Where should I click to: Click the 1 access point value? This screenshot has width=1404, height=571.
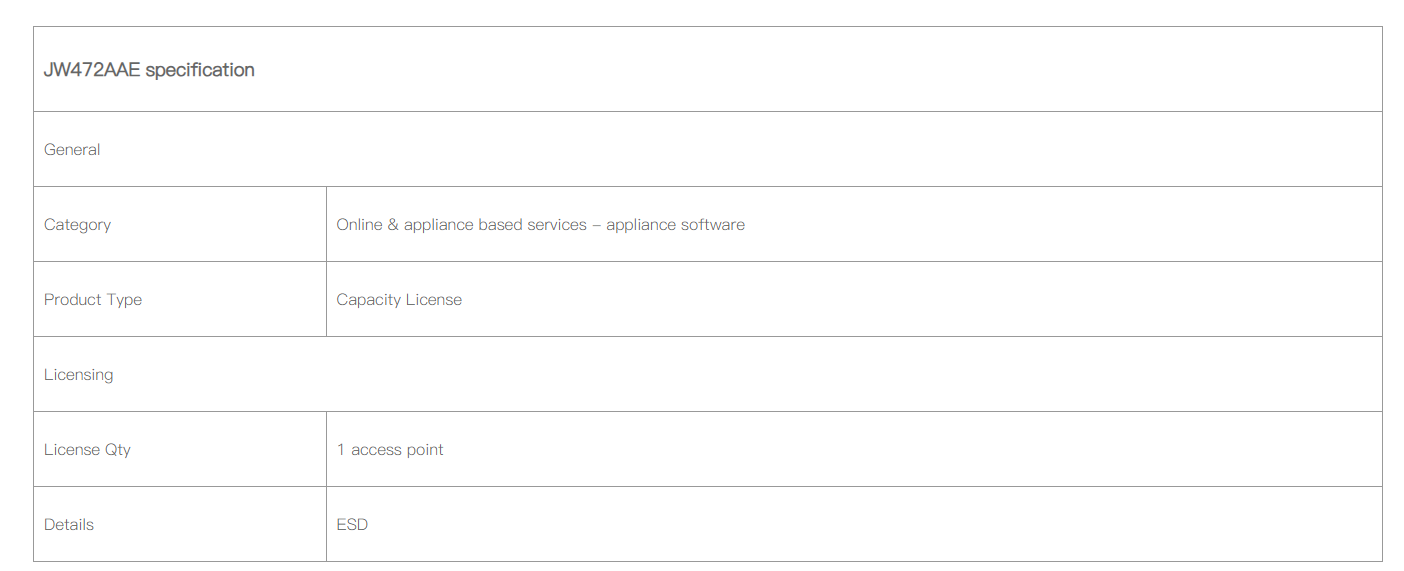(x=390, y=450)
